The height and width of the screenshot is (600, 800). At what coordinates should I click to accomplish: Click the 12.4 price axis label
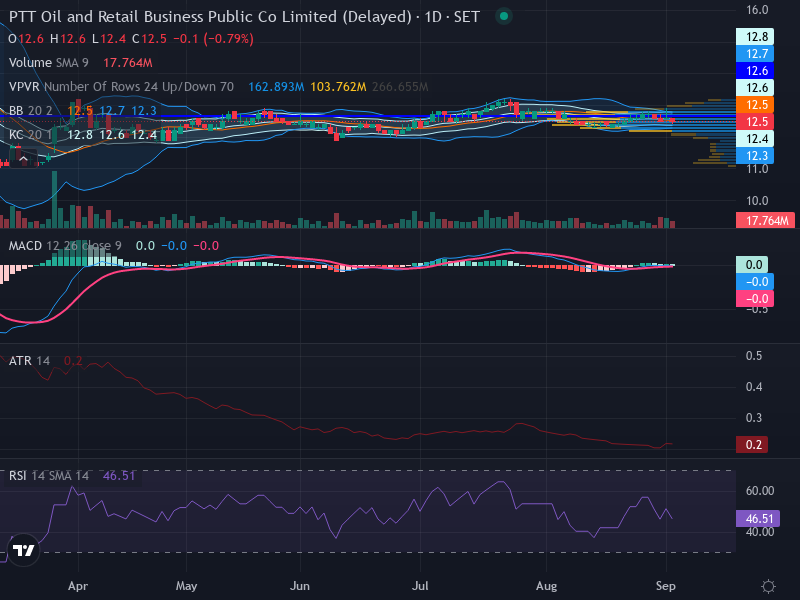click(x=755, y=139)
